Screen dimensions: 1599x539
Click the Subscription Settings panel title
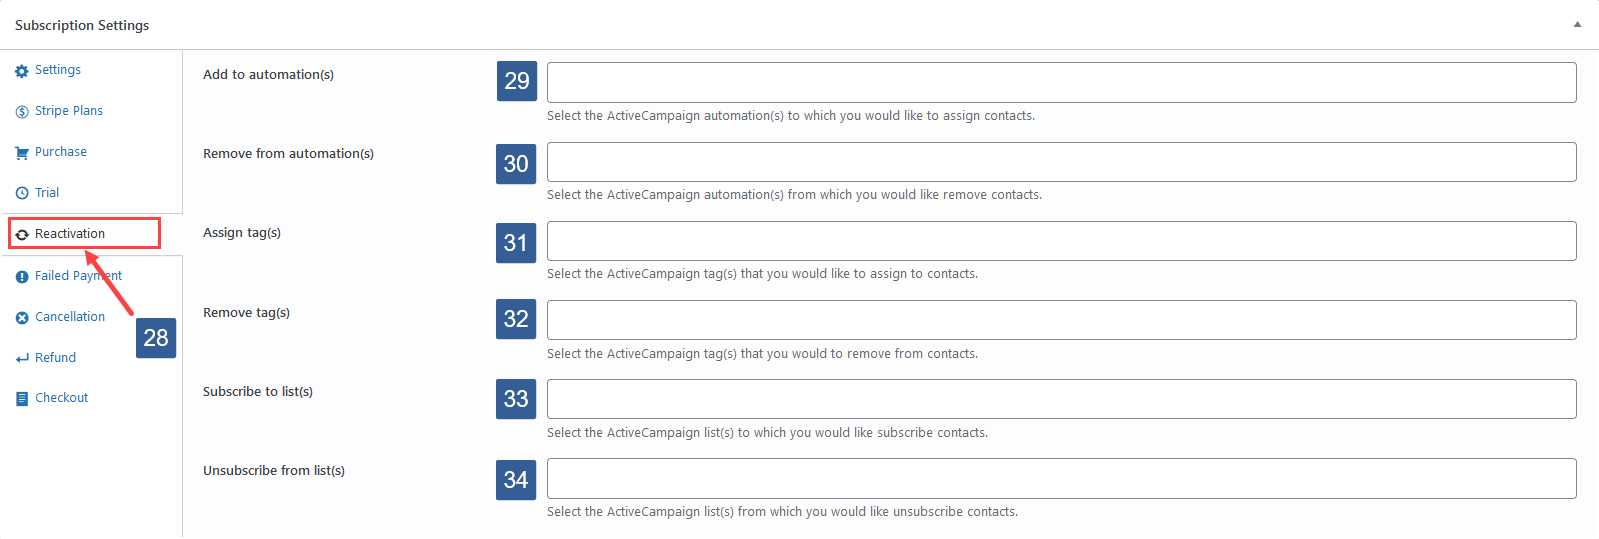pyautogui.click(x=82, y=25)
